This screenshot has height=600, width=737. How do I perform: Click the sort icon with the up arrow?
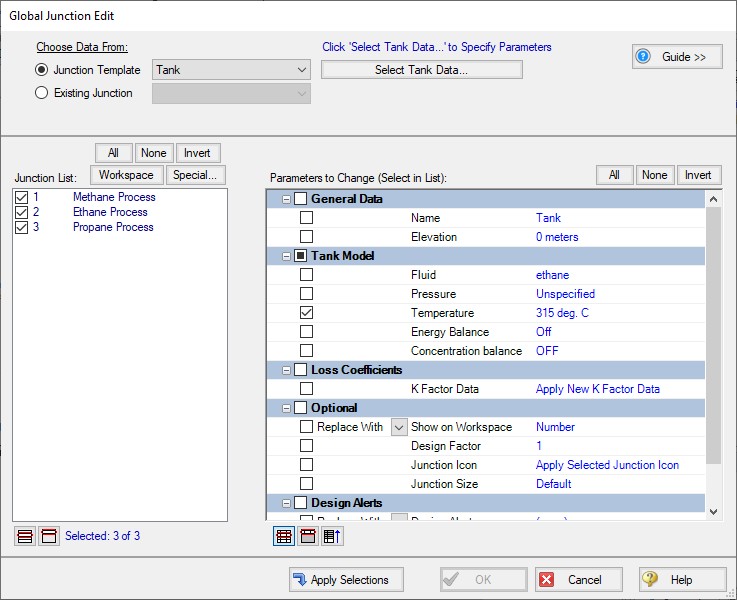(x=332, y=536)
